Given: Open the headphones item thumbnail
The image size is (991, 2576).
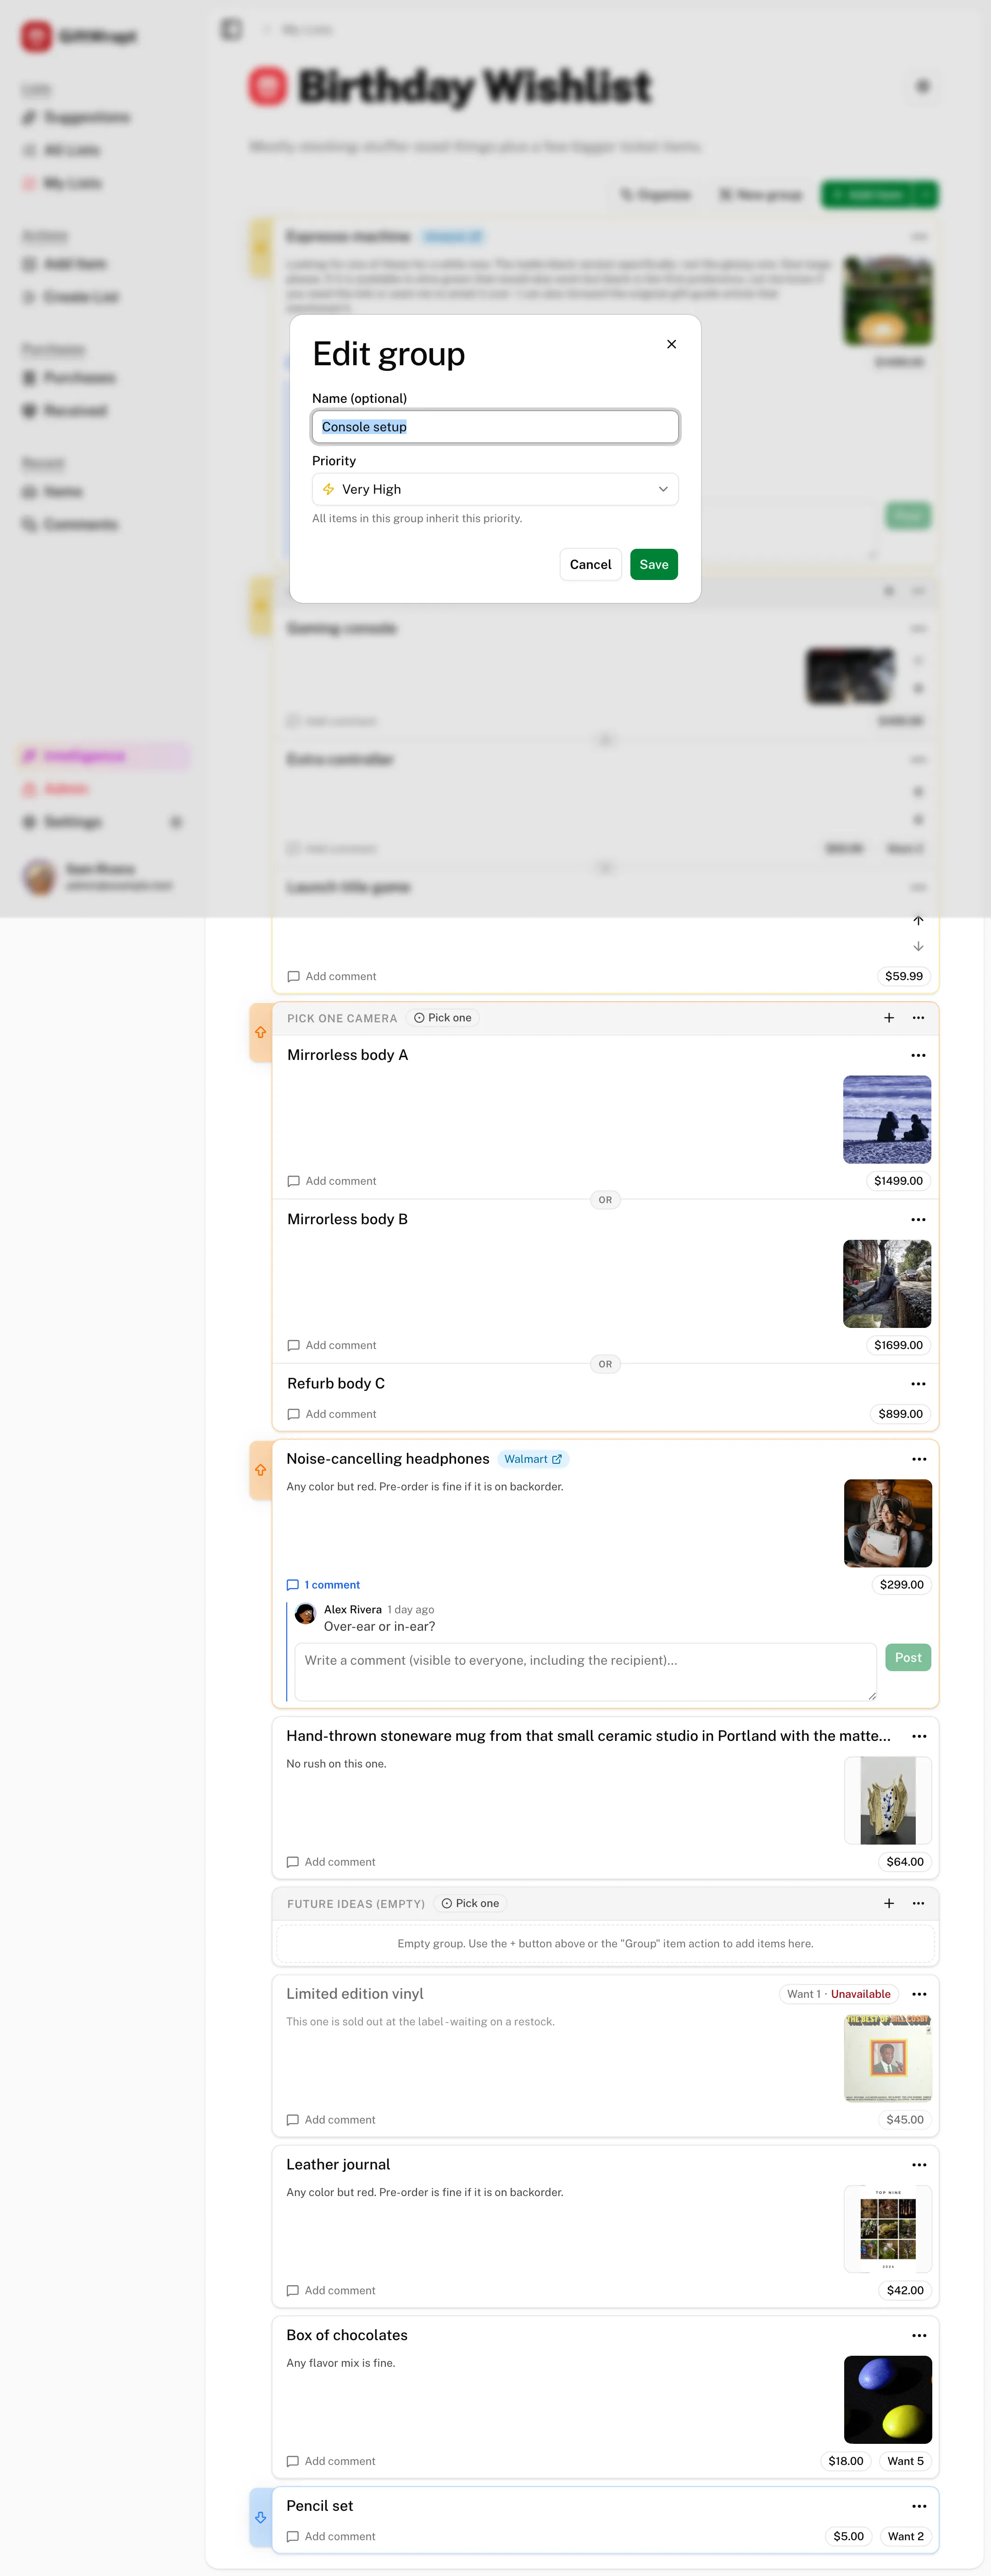Looking at the screenshot, I should (888, 1523).
